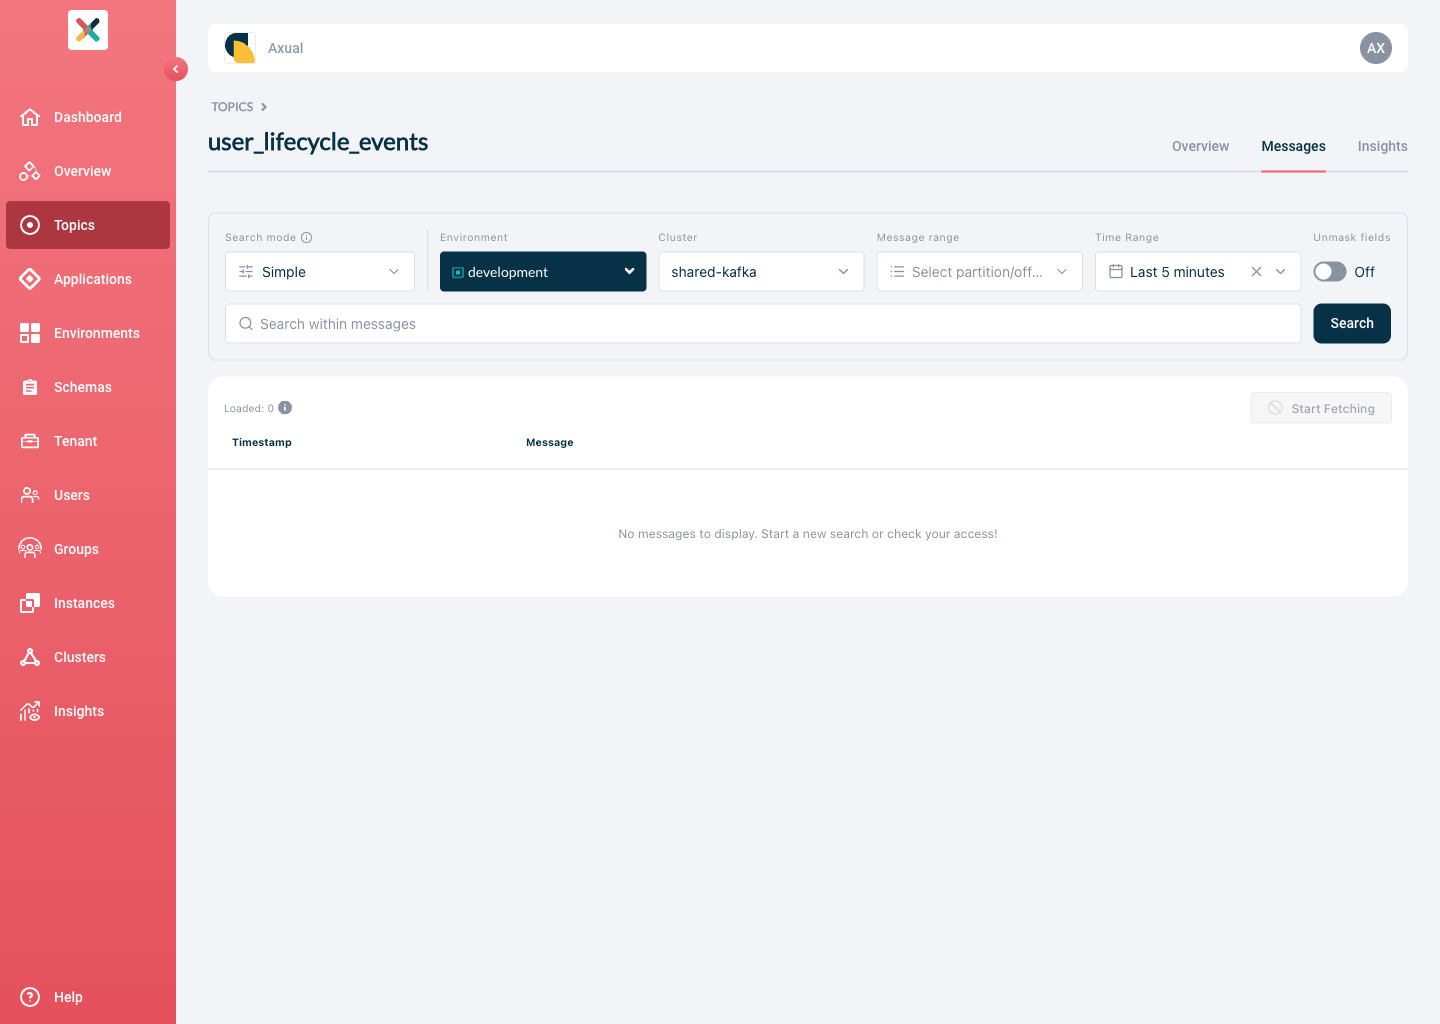Click the Message column header

(550, 442)
